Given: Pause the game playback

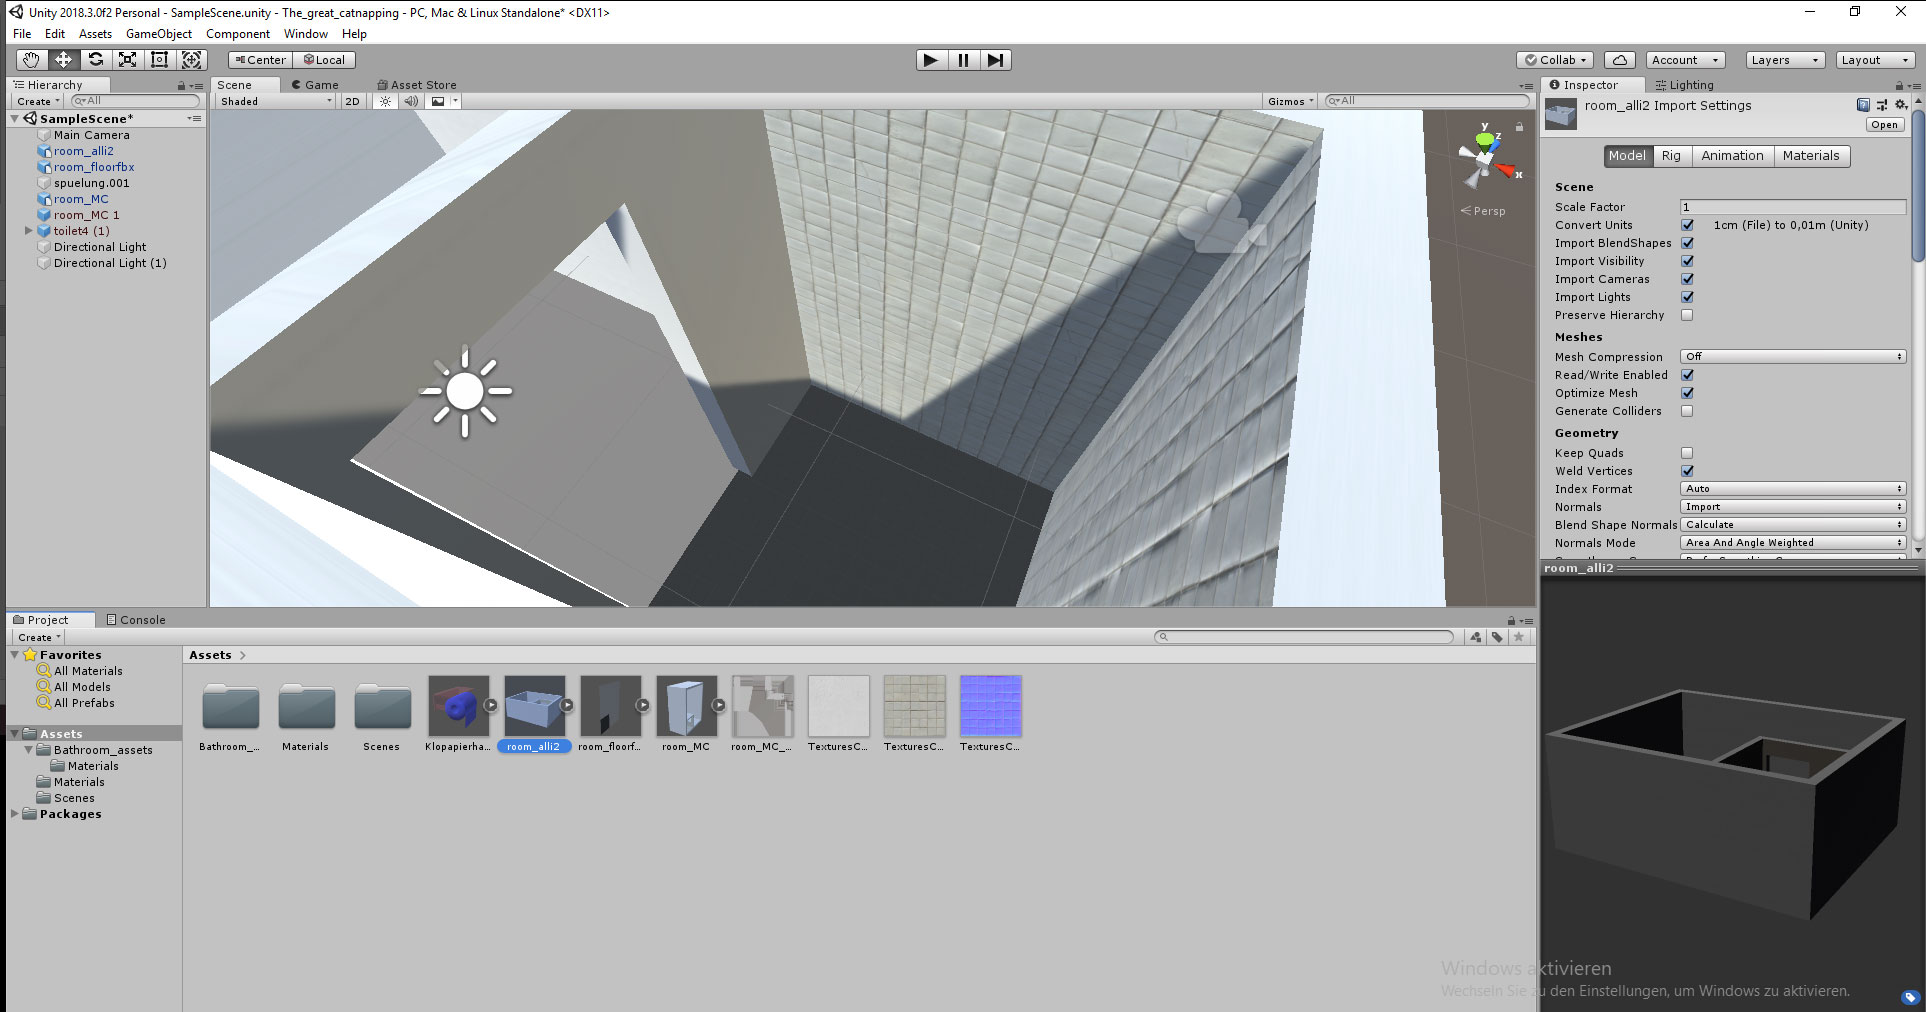Looking at the screenshot, I should (963, 60).
